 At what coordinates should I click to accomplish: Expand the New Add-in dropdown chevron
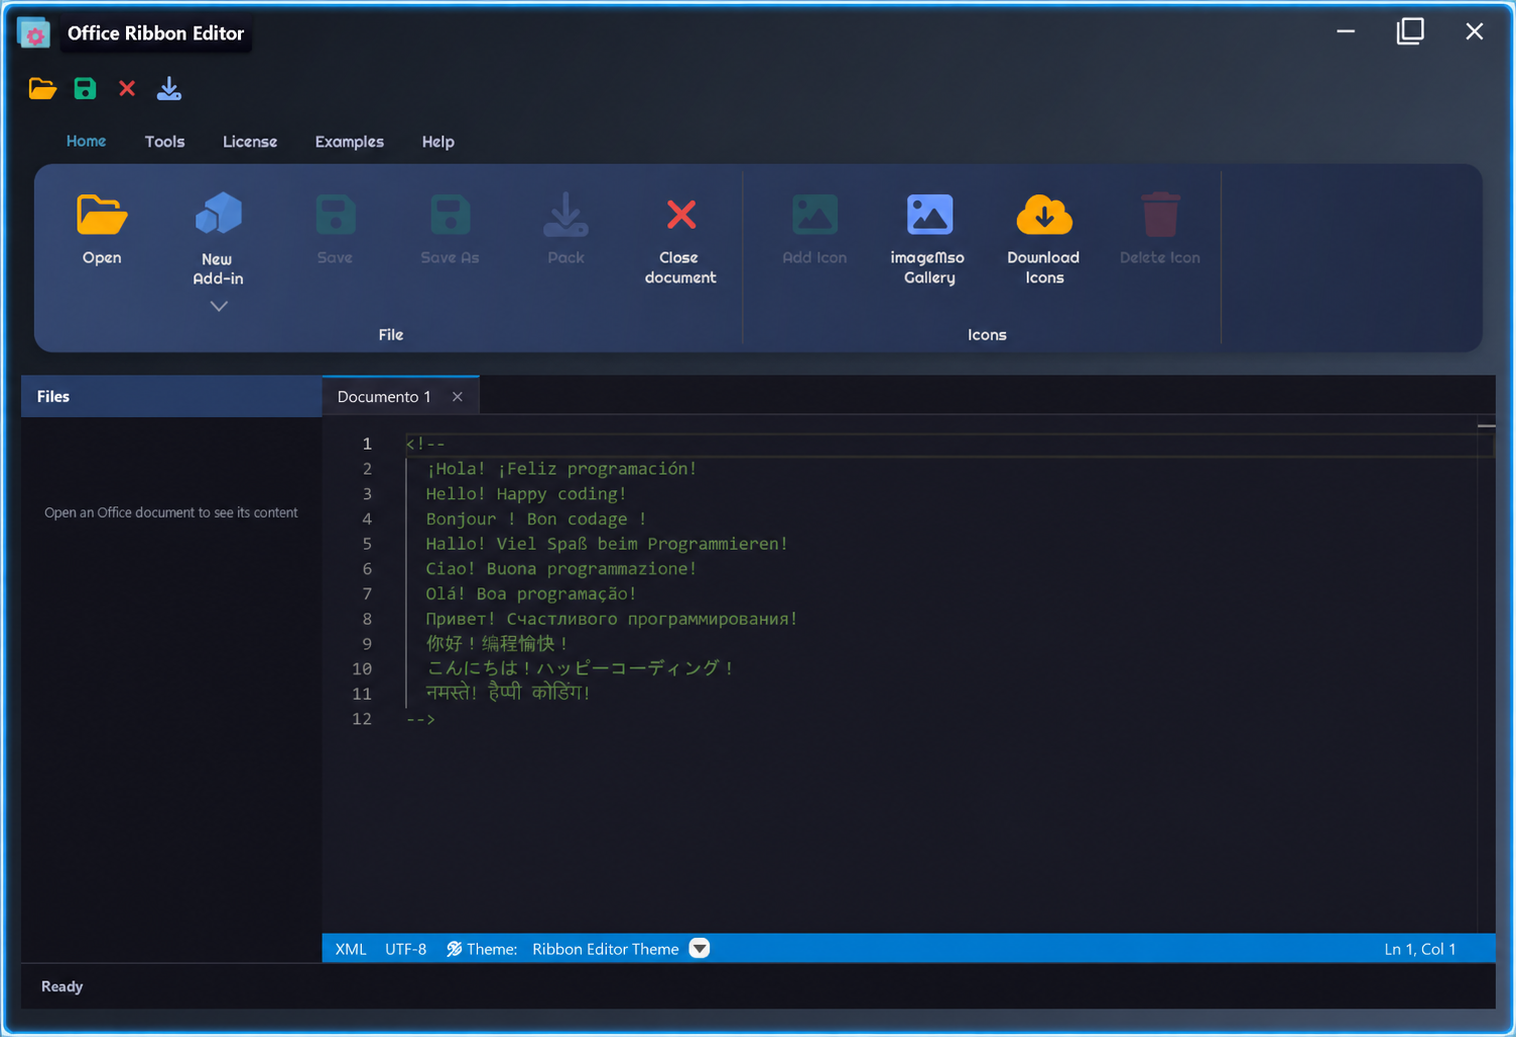point(219,306)
